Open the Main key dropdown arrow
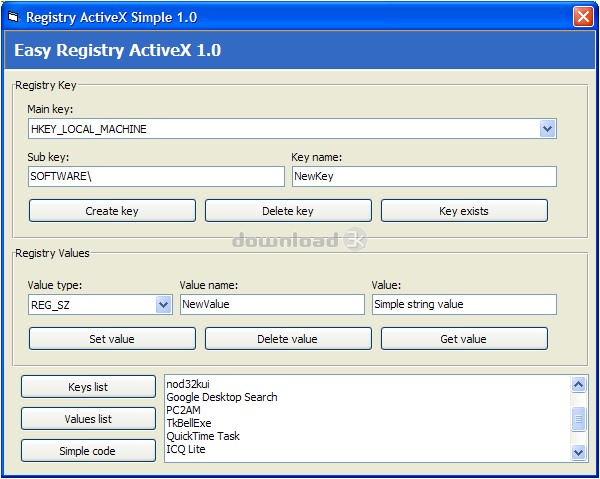The image size is (600, 479). 548,129
